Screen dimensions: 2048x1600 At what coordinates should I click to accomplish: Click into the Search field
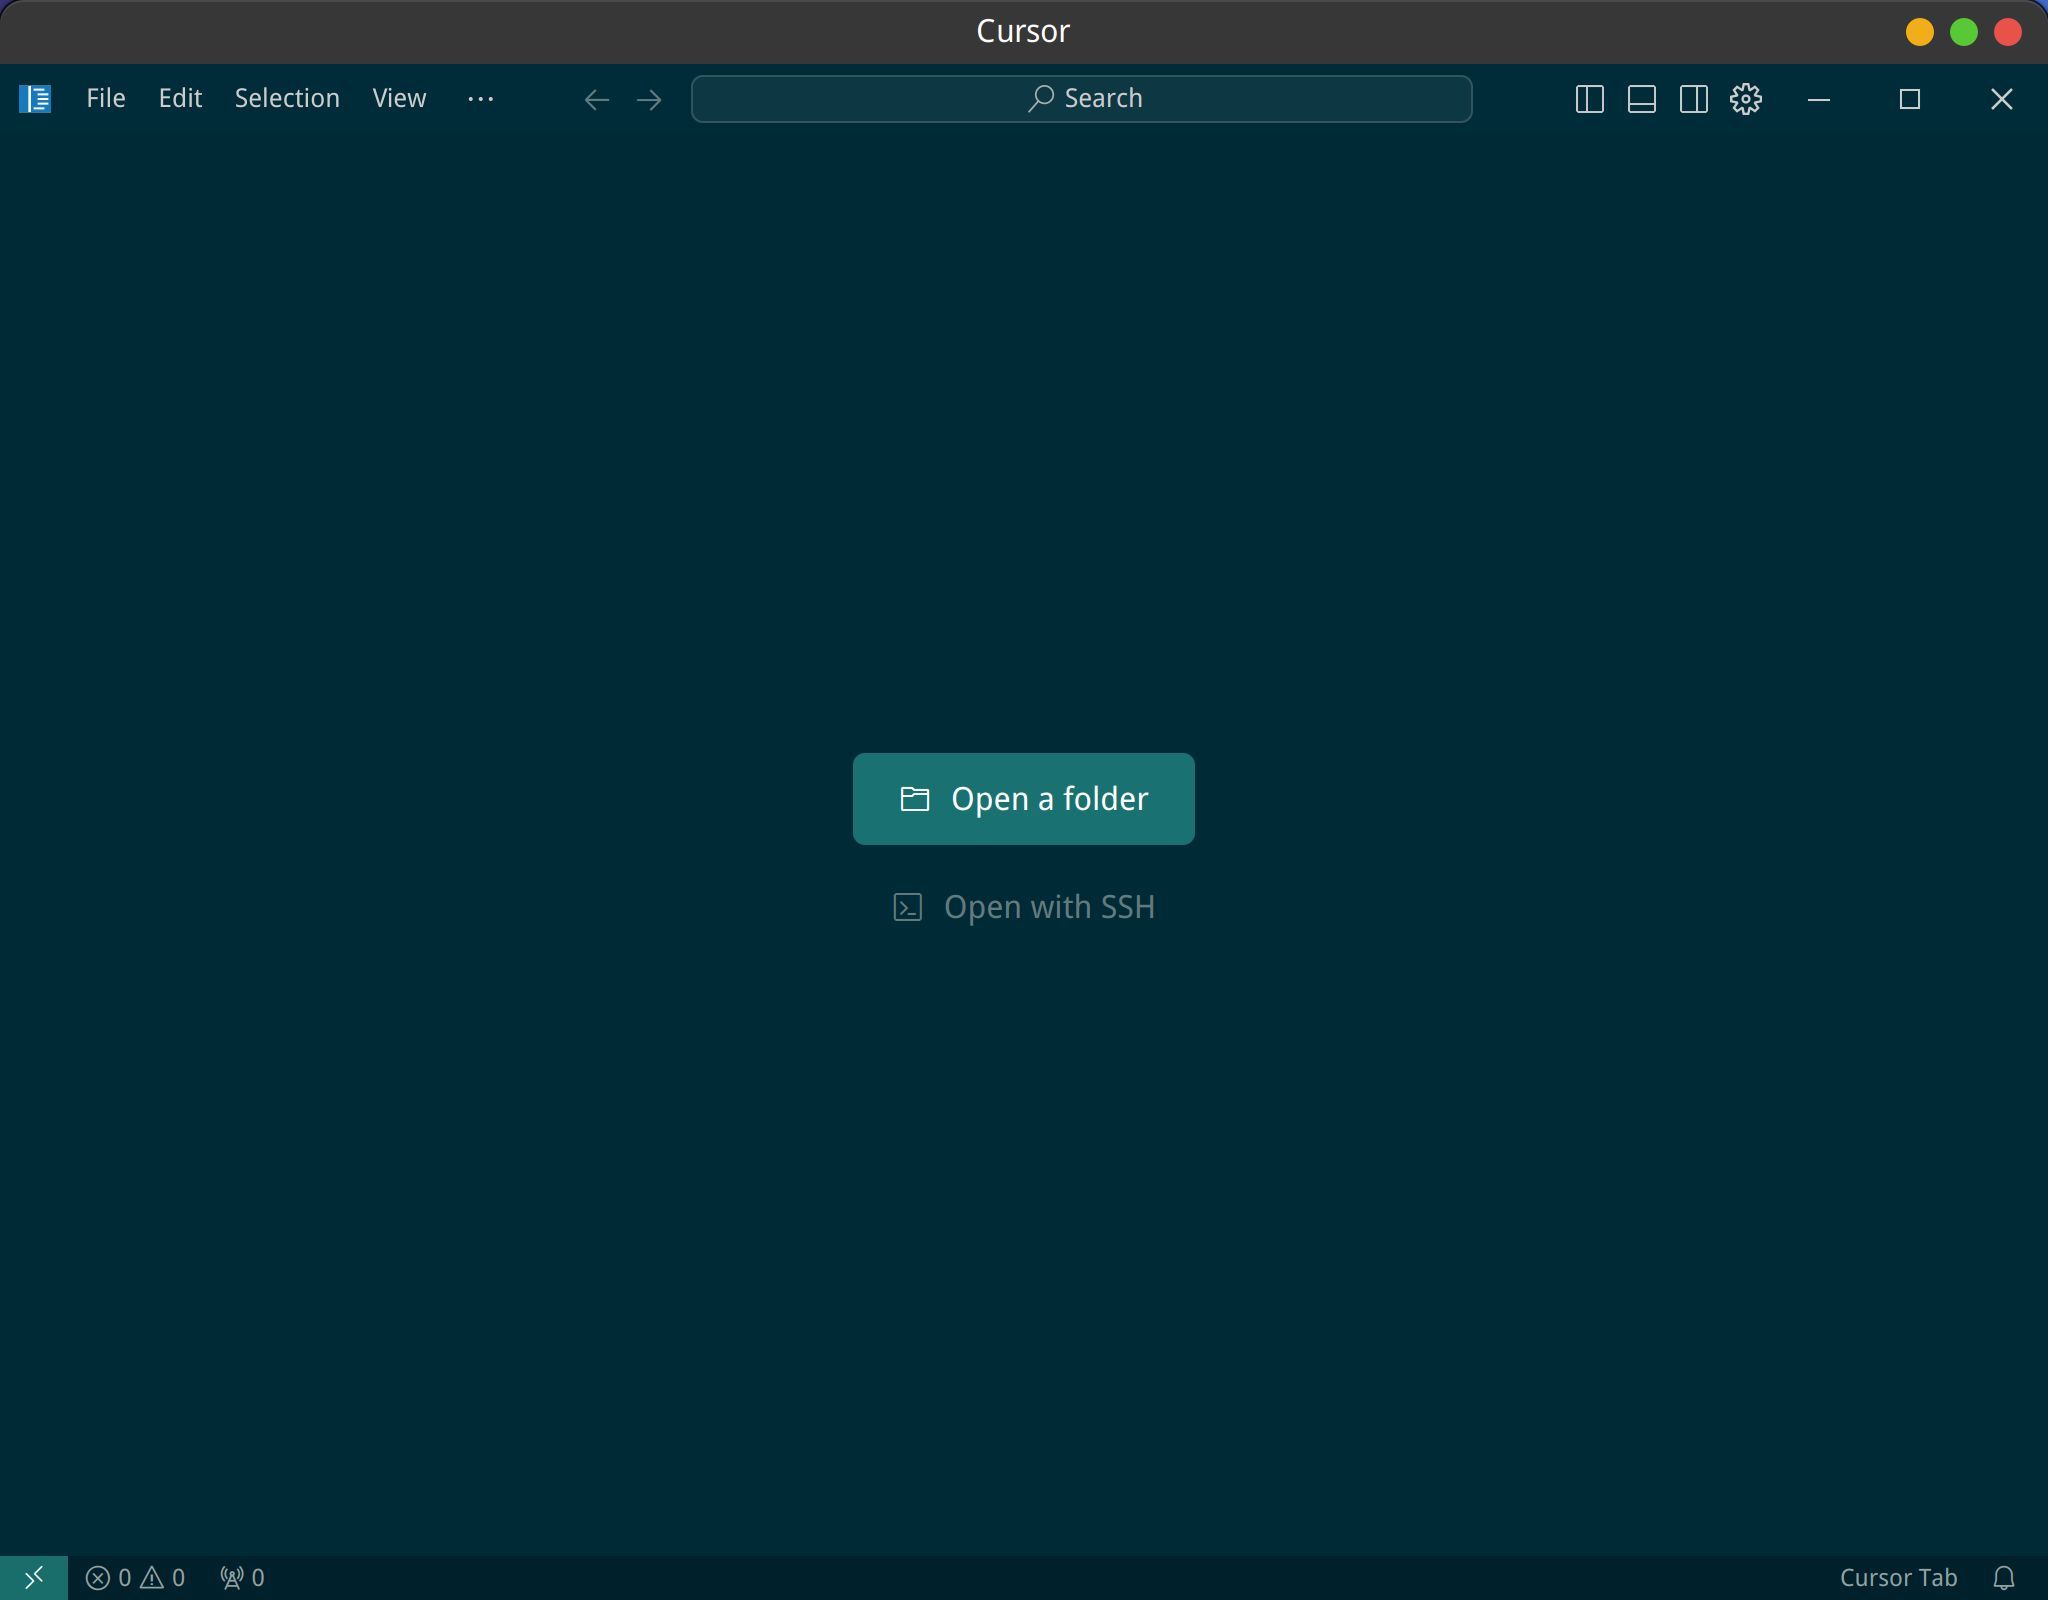(1081, 99)
